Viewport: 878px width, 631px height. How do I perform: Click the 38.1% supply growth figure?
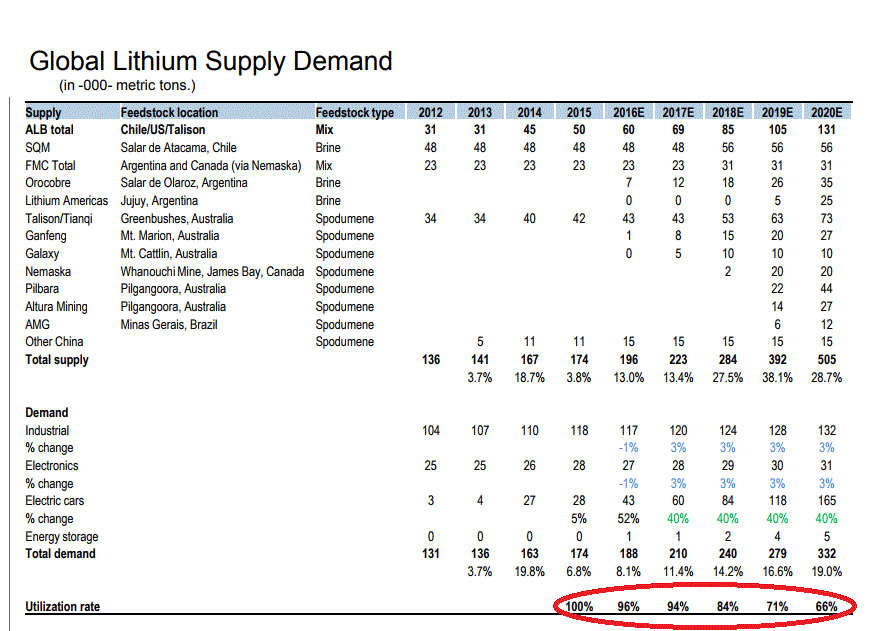777,378
